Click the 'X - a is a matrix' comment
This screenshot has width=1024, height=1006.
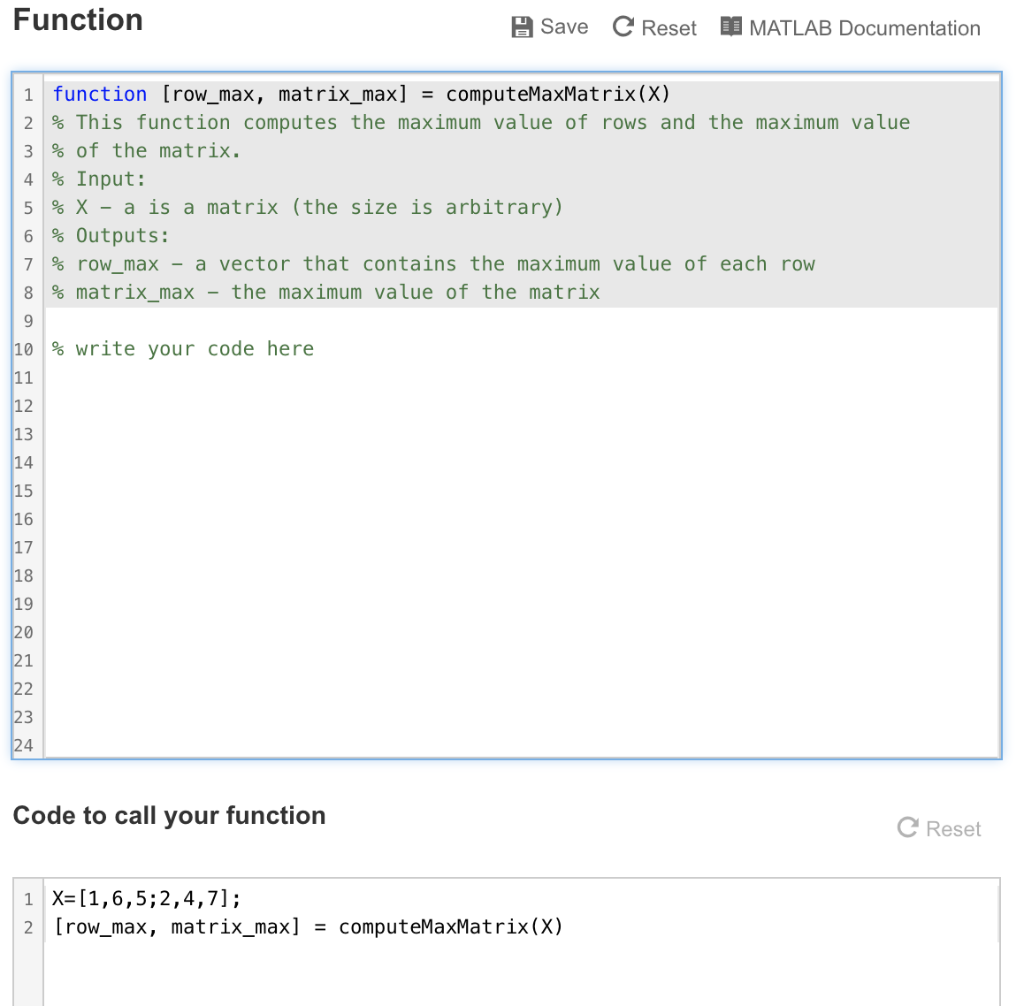[x=307, y=208]
